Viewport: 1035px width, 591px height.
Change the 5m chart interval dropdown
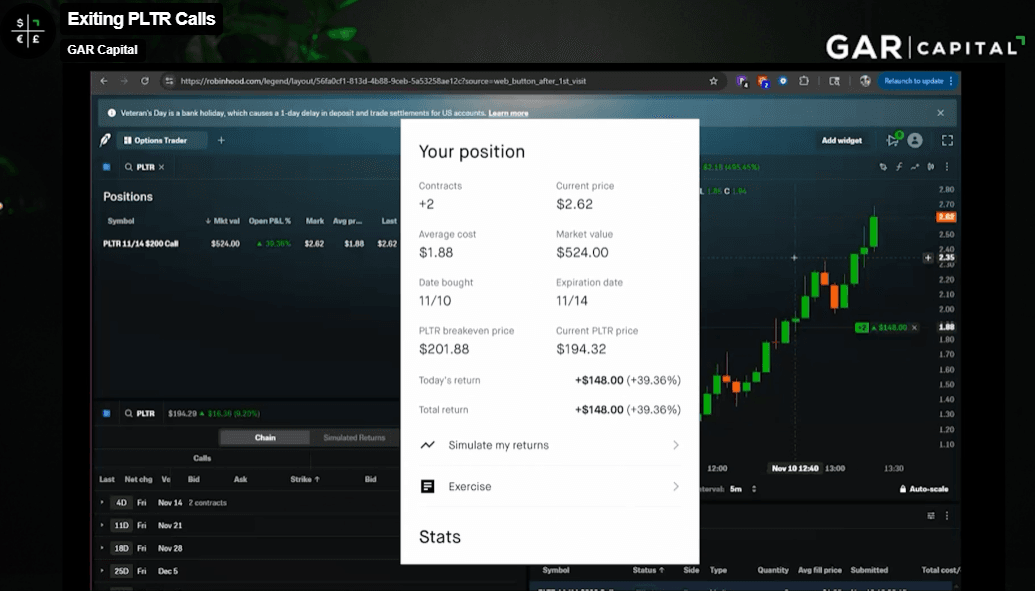[x=742, y=489]
